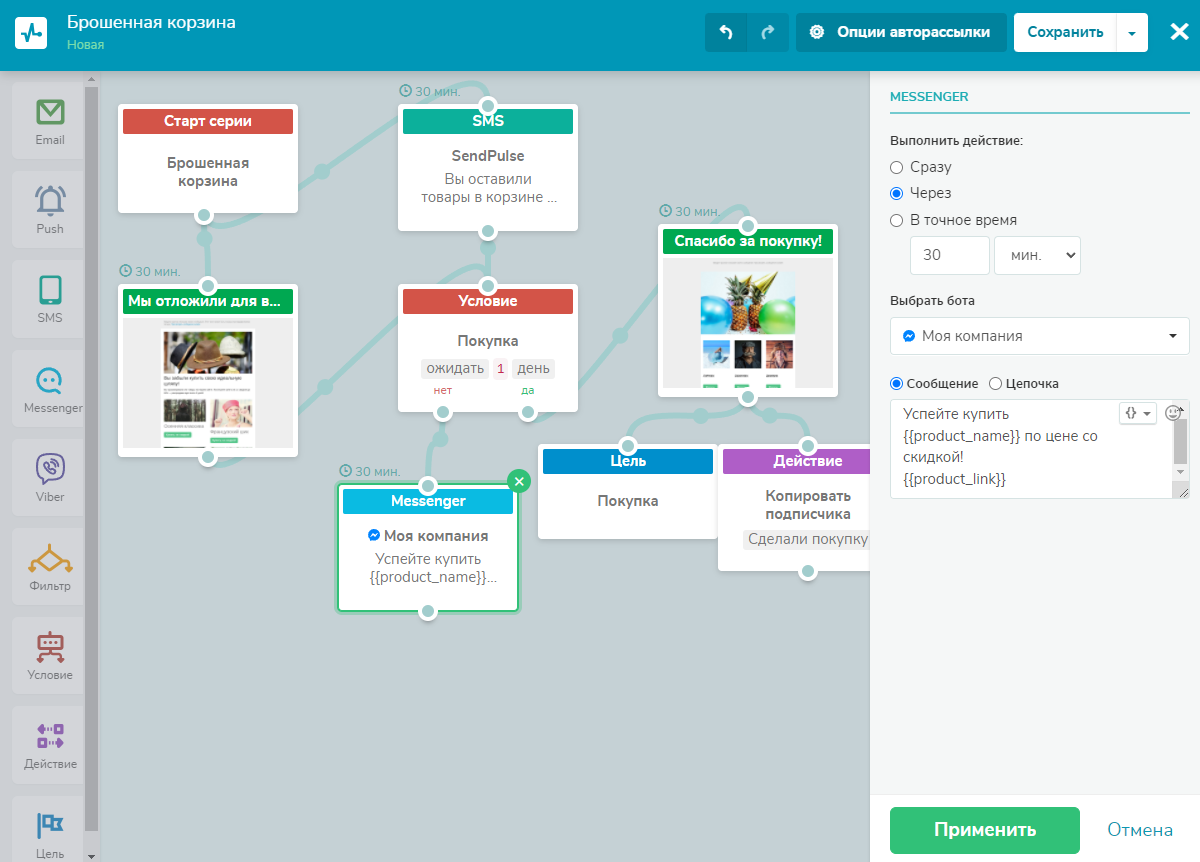Select the Цель Покупка node
The image size is (1200, 862).
628,492
